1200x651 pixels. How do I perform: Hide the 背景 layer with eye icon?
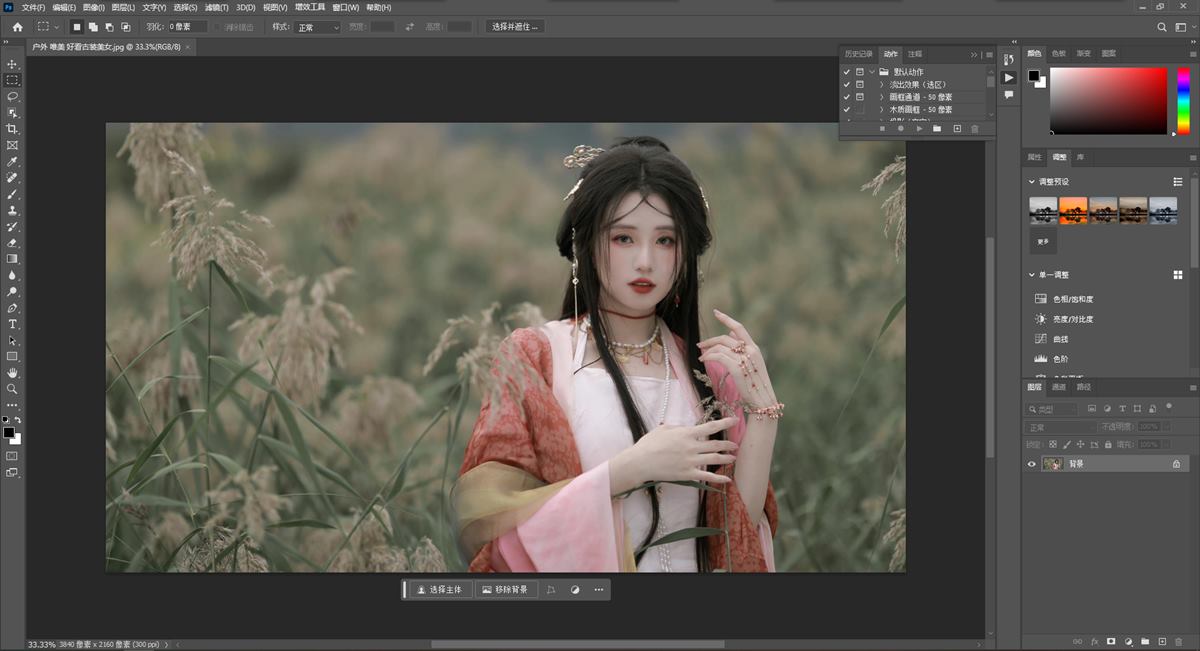click(1033, 464)
